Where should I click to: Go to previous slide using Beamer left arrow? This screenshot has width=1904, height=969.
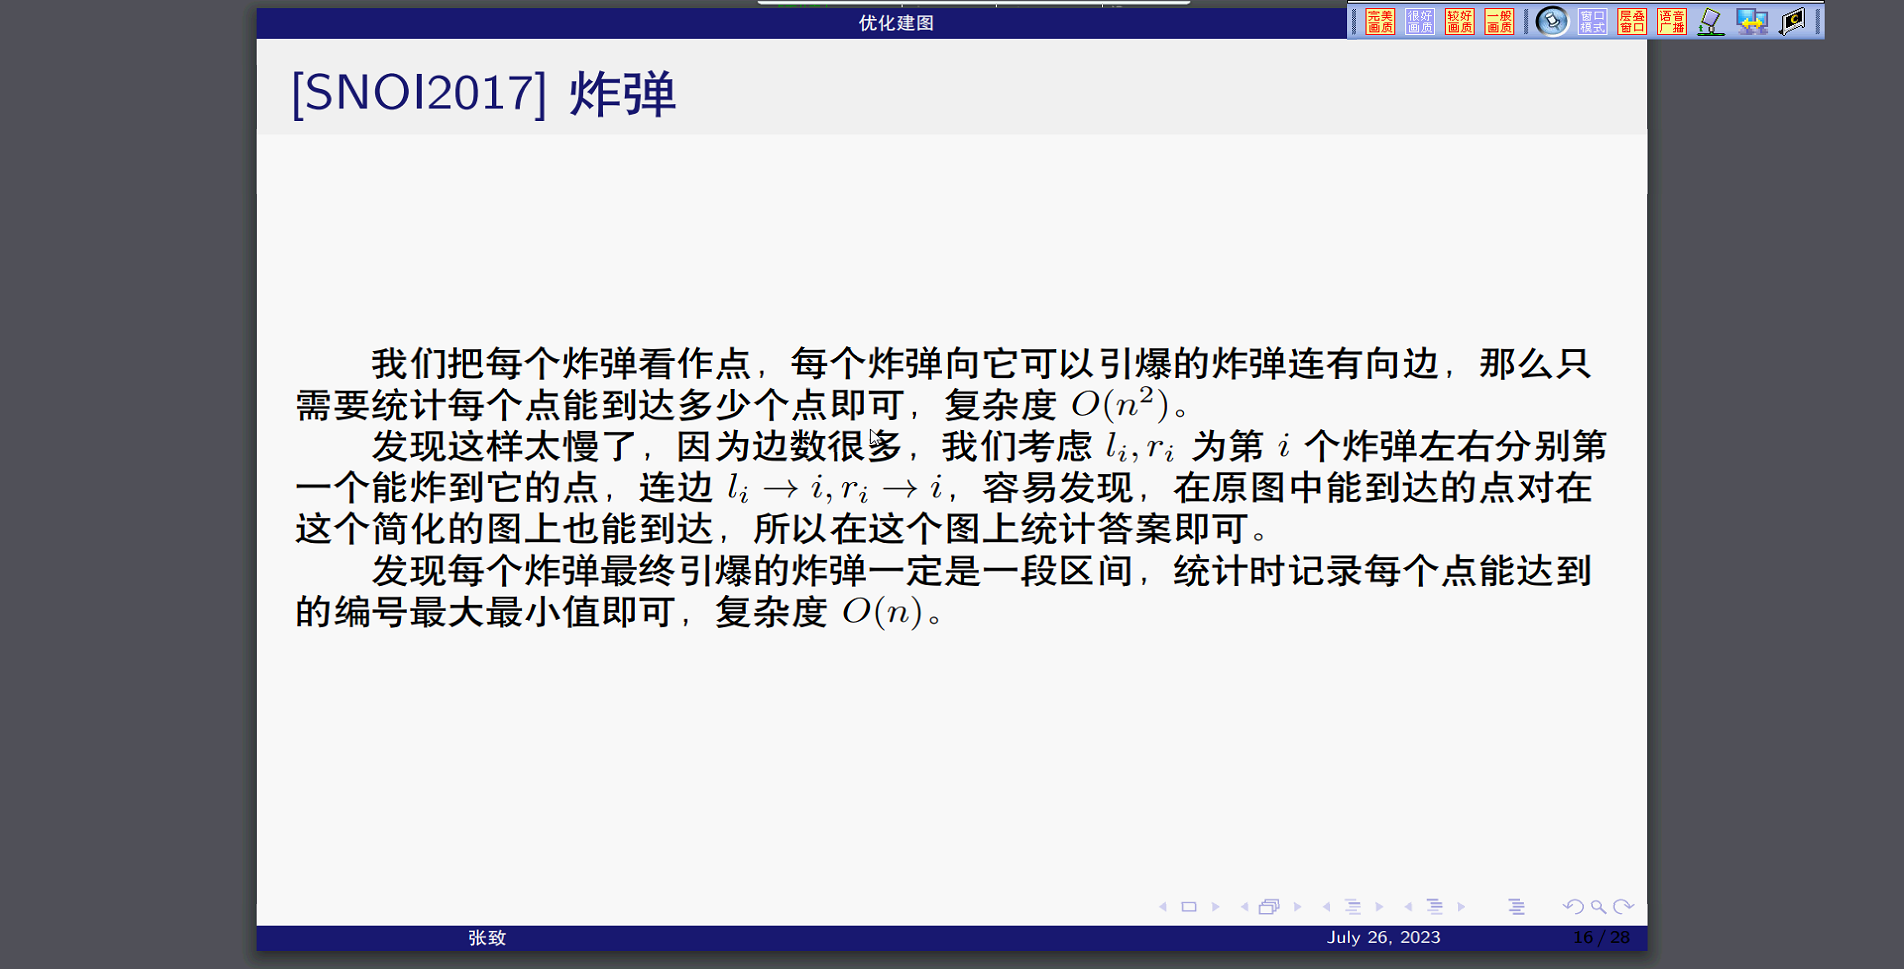tap(1163, 907)
